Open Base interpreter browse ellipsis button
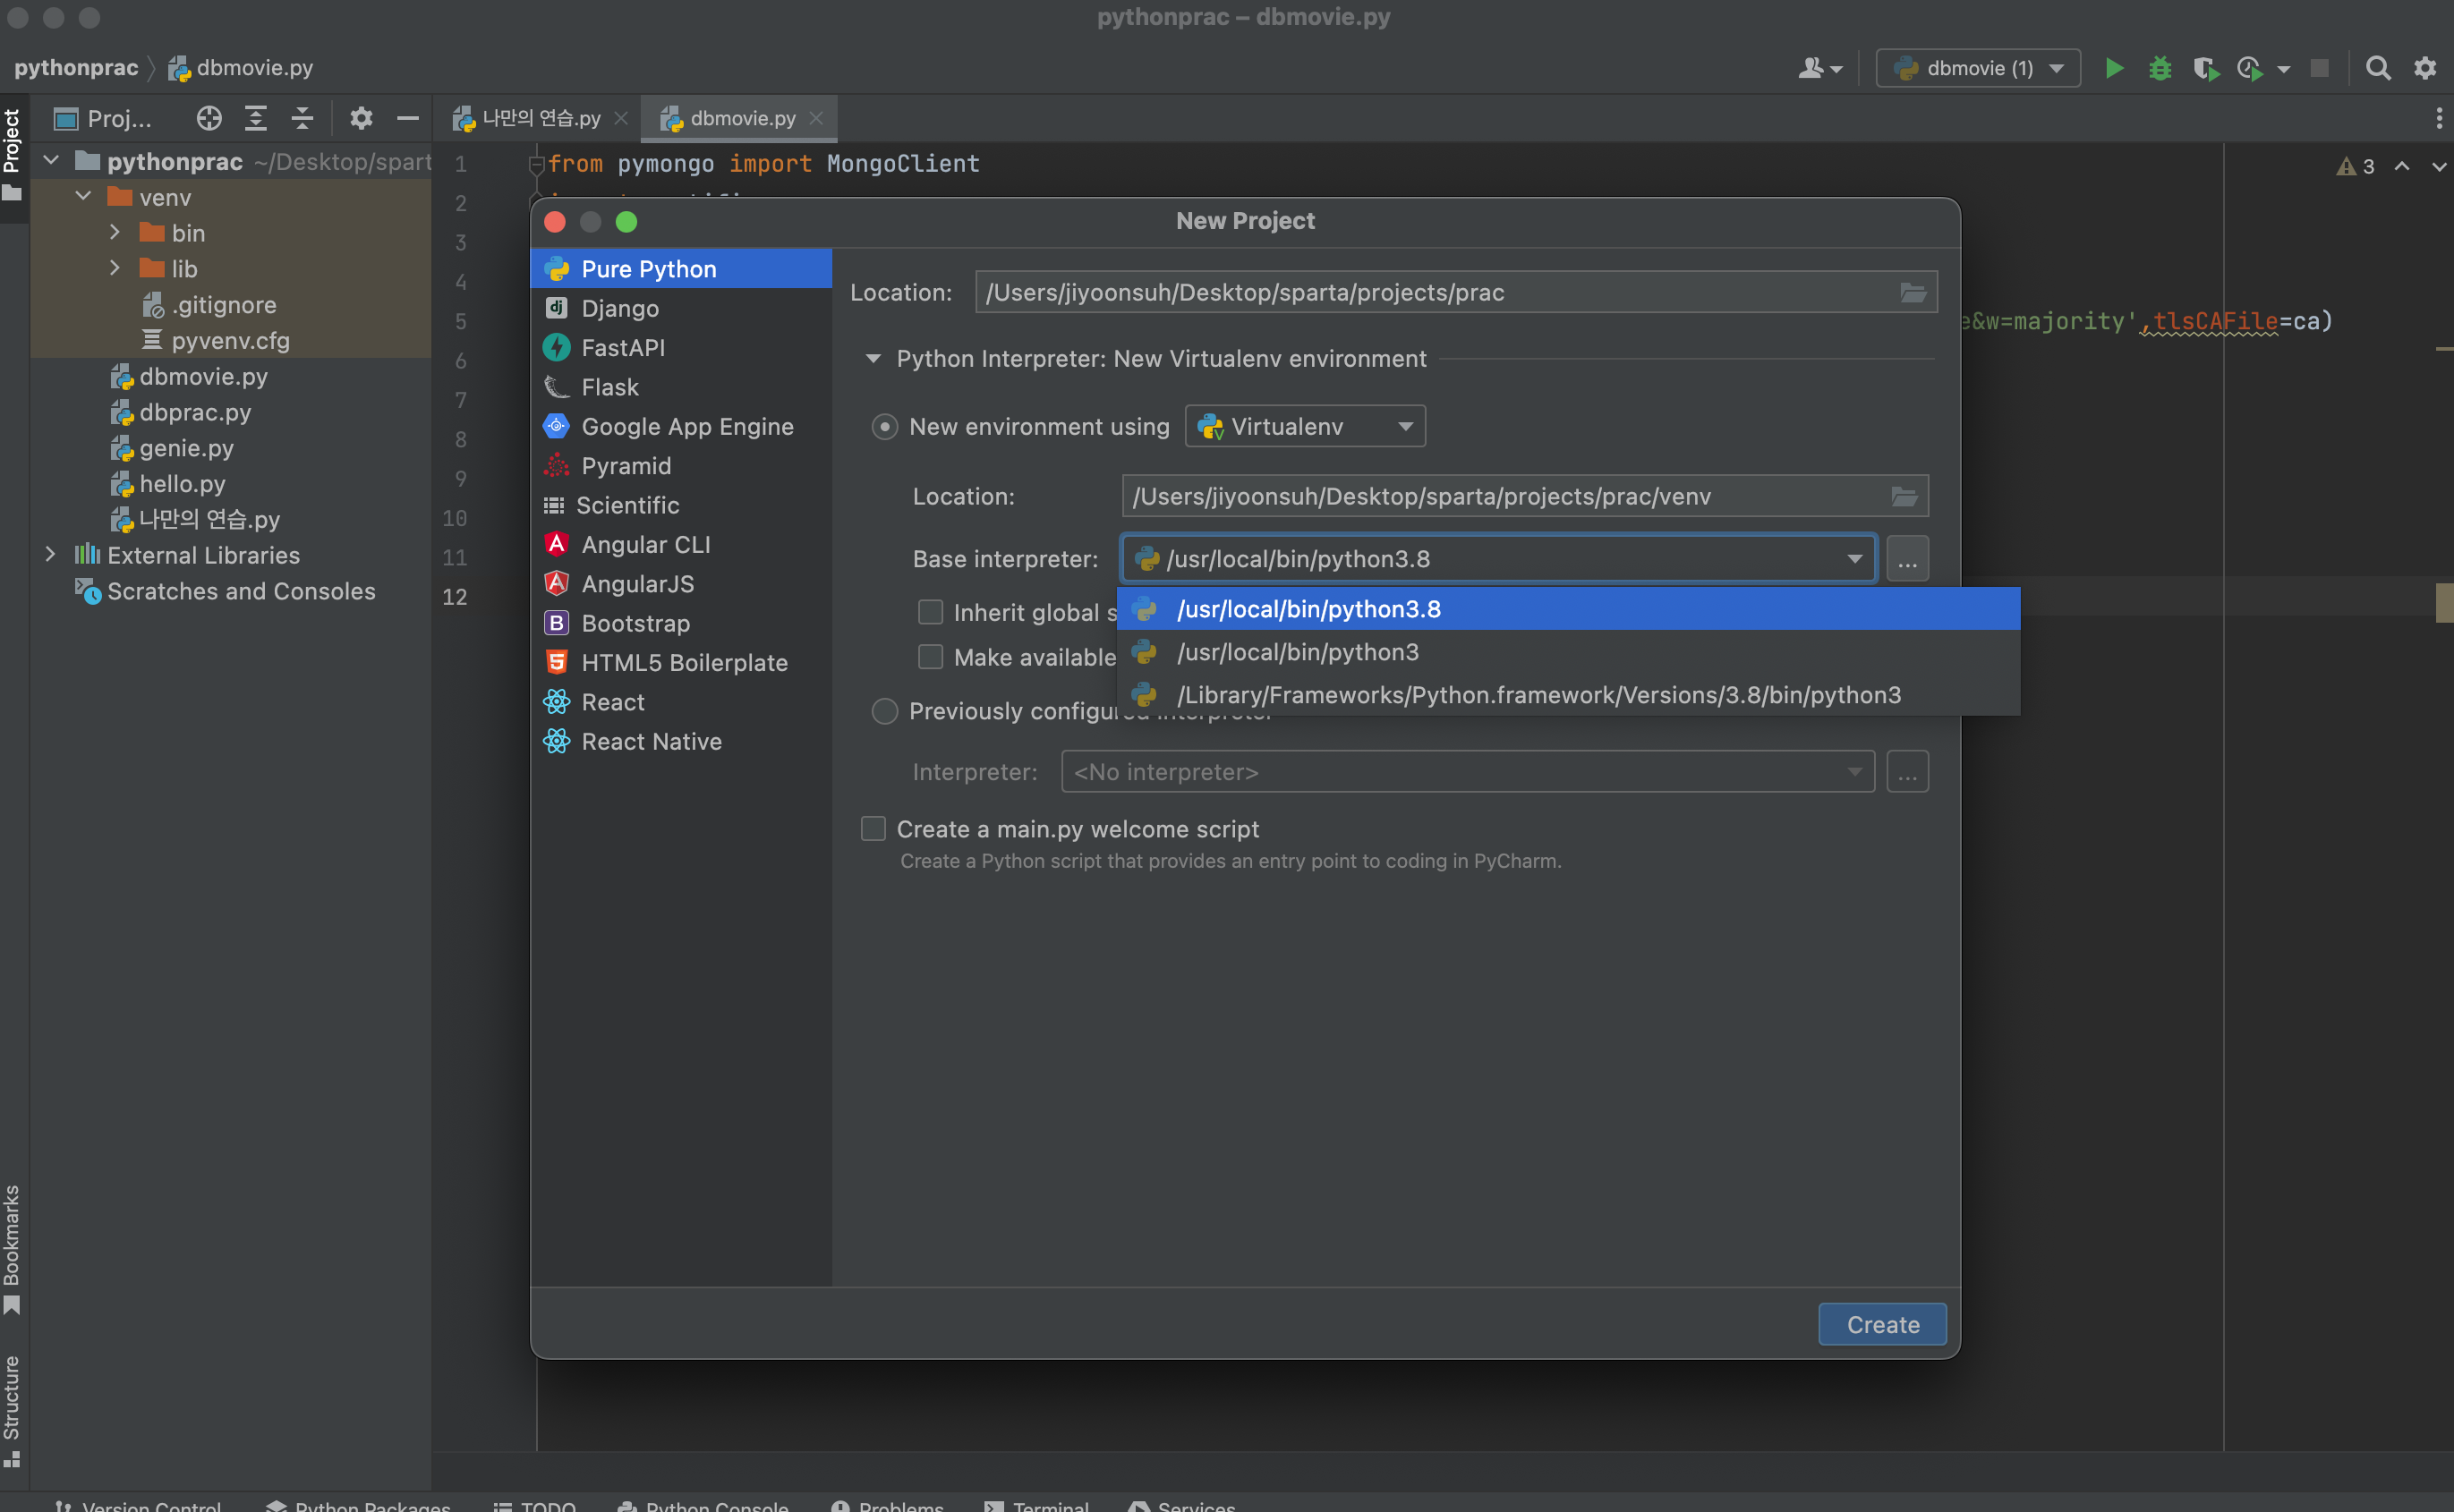Image resolution: width=2454 pixels, height=1512 pixels. coord(1907,559)
